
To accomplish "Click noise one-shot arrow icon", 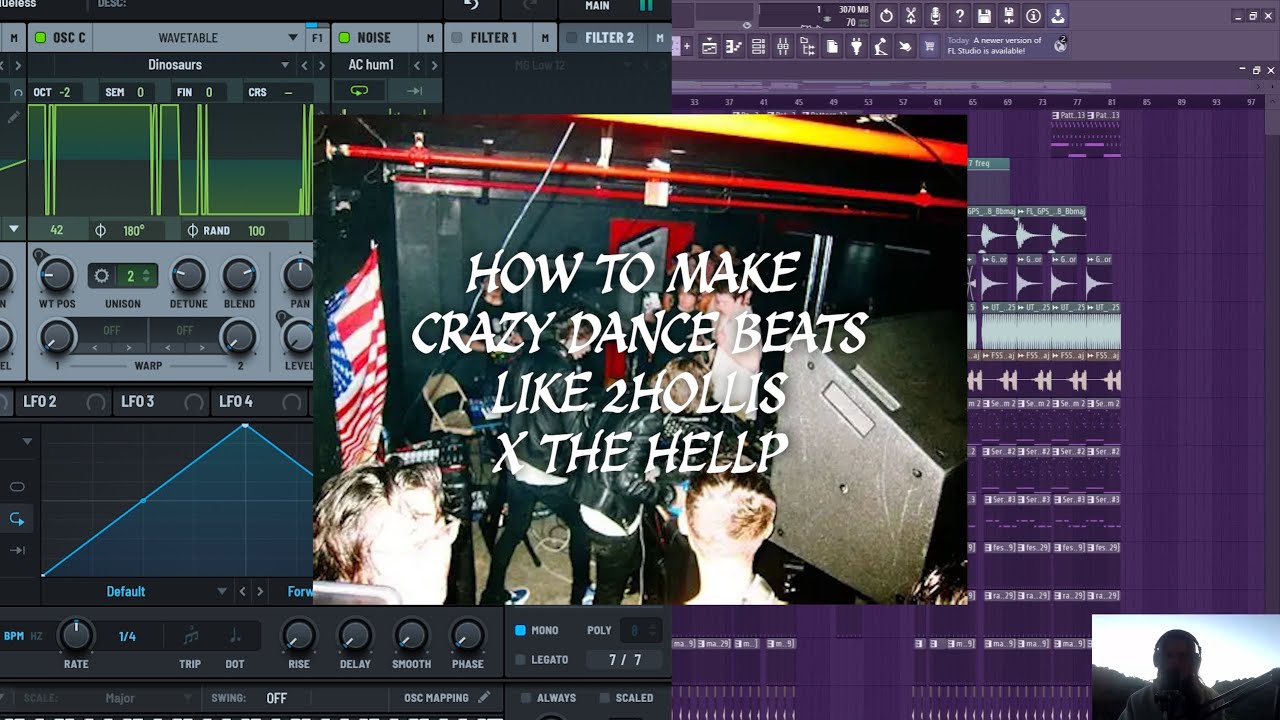I will (414, 91).
